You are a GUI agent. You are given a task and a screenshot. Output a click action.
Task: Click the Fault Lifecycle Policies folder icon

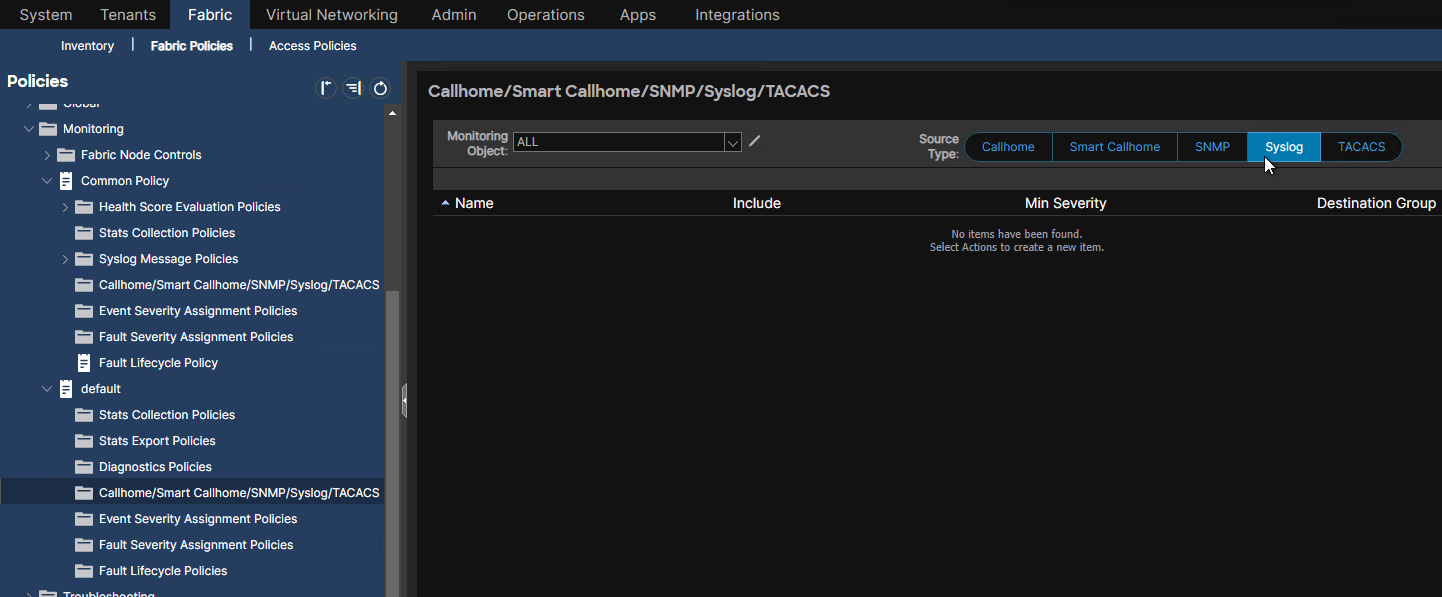point(84,571)
